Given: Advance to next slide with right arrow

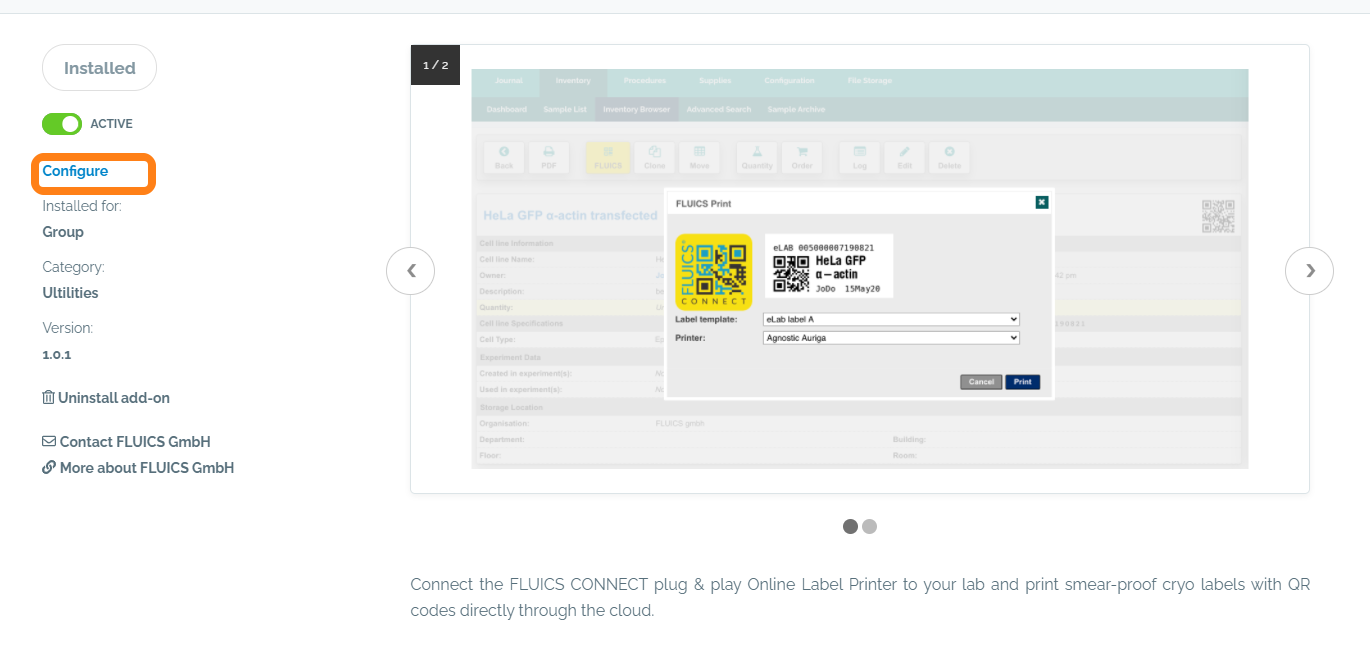Looking at the screenshot, I should pos(1309,271).
